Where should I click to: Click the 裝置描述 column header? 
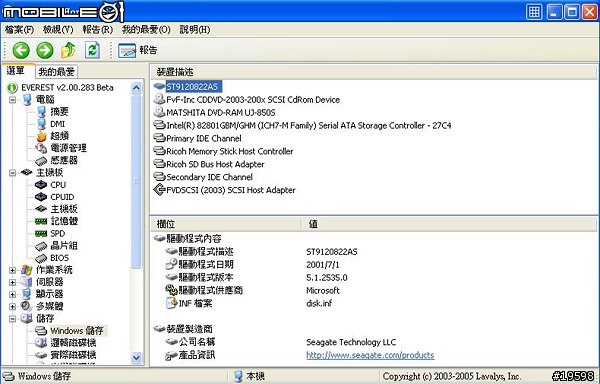[x=373, y=72]
